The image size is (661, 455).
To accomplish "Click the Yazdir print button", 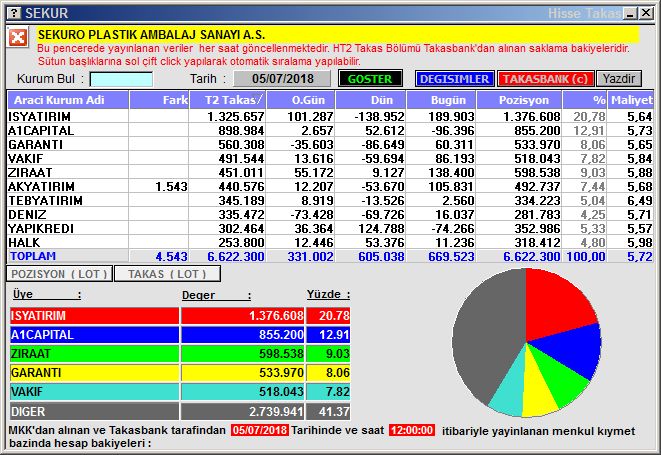I will coord(621,78).
